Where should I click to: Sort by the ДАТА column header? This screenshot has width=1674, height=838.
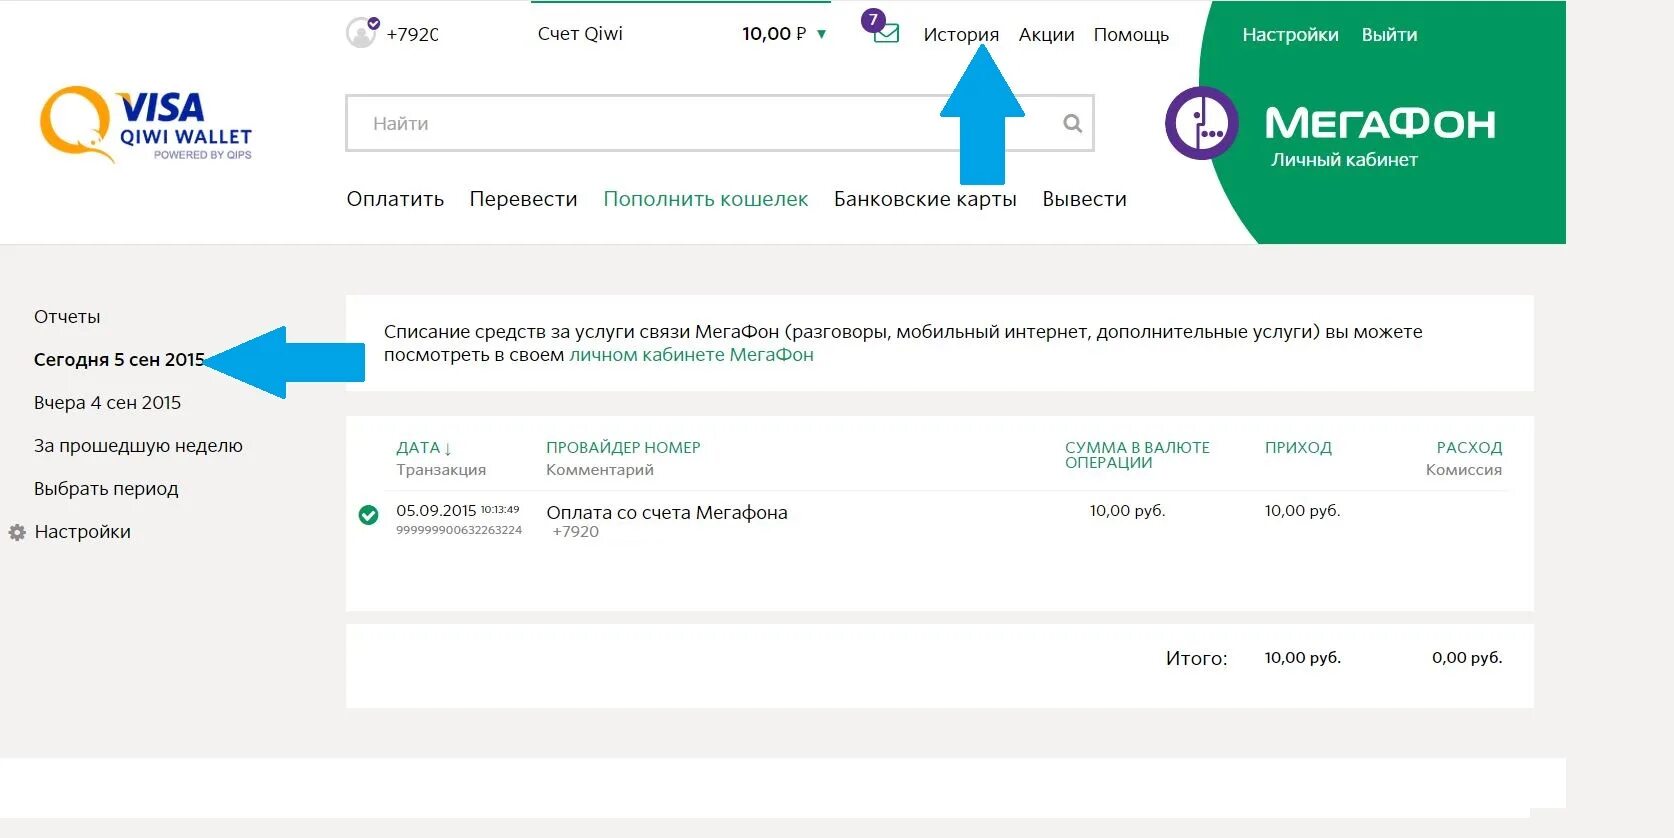[x=424, y=448]
